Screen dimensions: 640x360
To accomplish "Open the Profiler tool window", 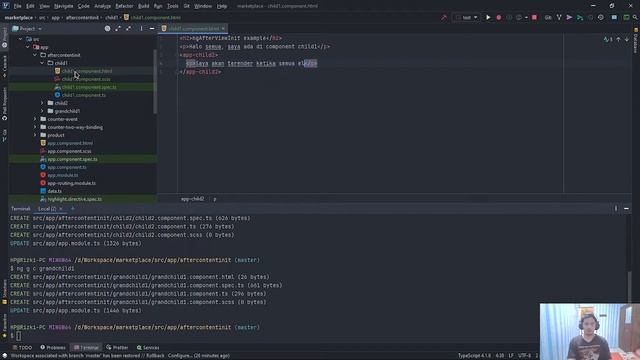I will (x=117, y=347).
